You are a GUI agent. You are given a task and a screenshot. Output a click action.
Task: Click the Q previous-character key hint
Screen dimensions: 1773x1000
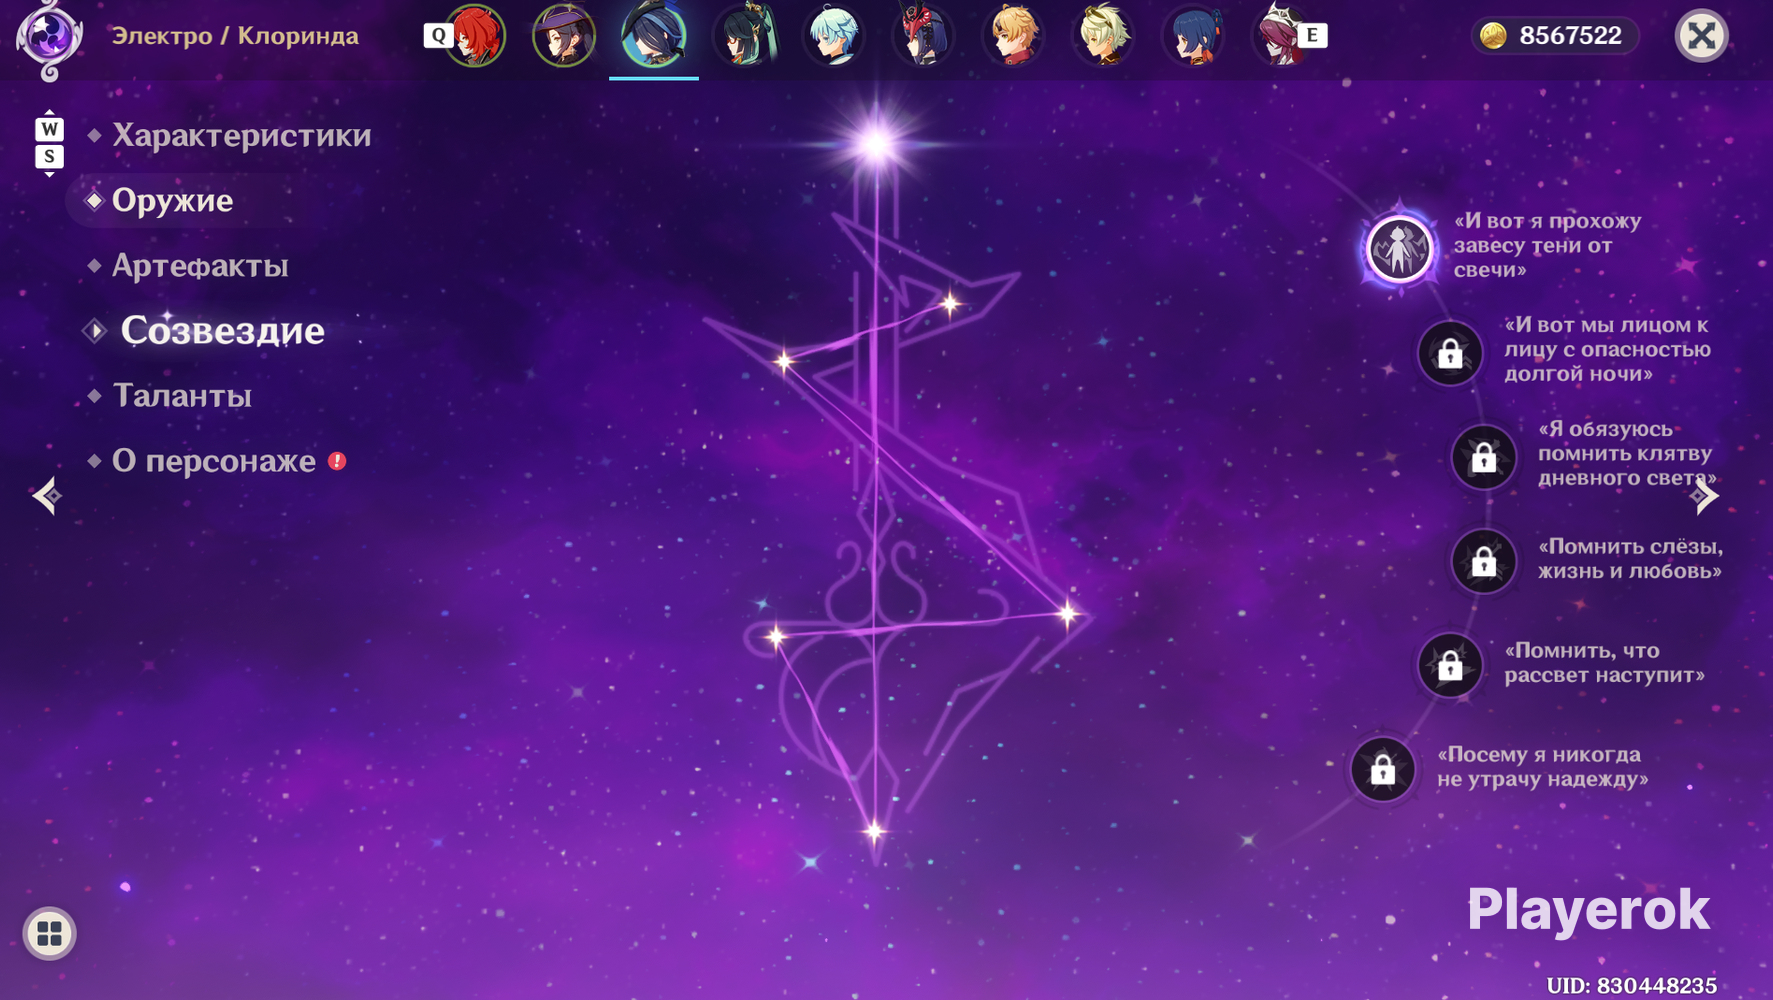437,36
